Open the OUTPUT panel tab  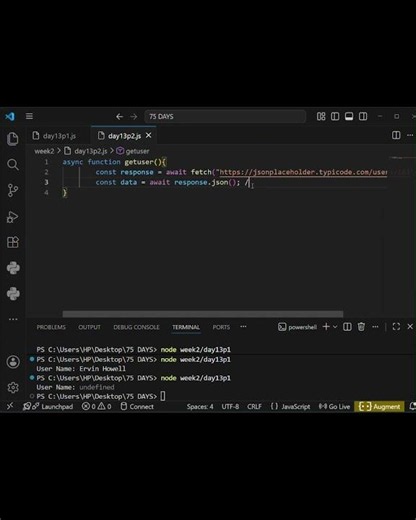(89, 327)
